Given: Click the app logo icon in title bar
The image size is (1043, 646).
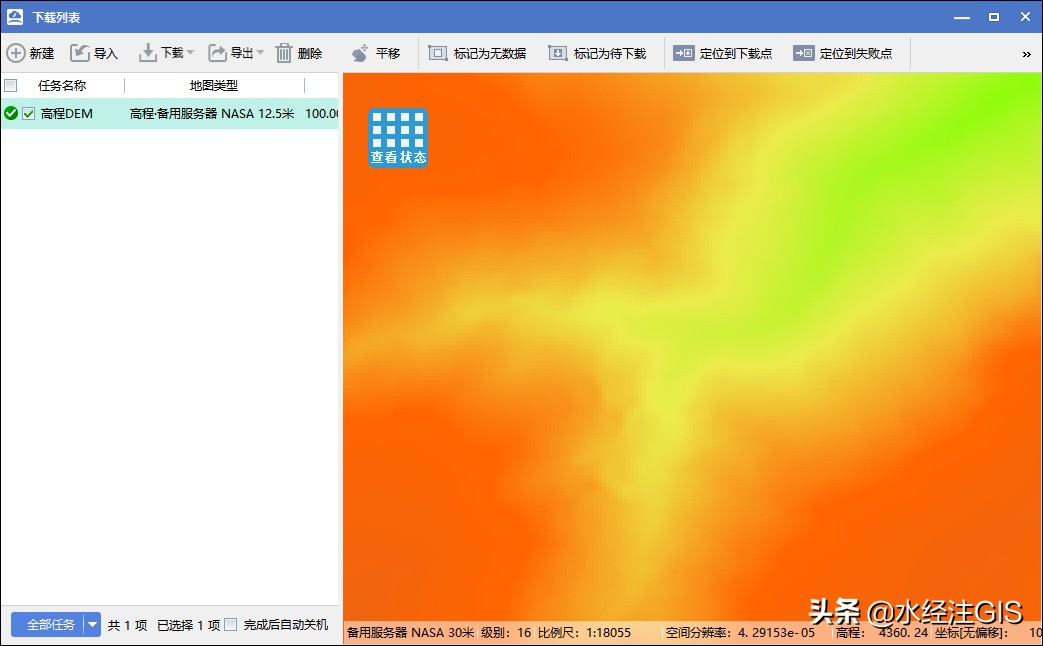Looking at the screenshot, I should tap(15, 17).
